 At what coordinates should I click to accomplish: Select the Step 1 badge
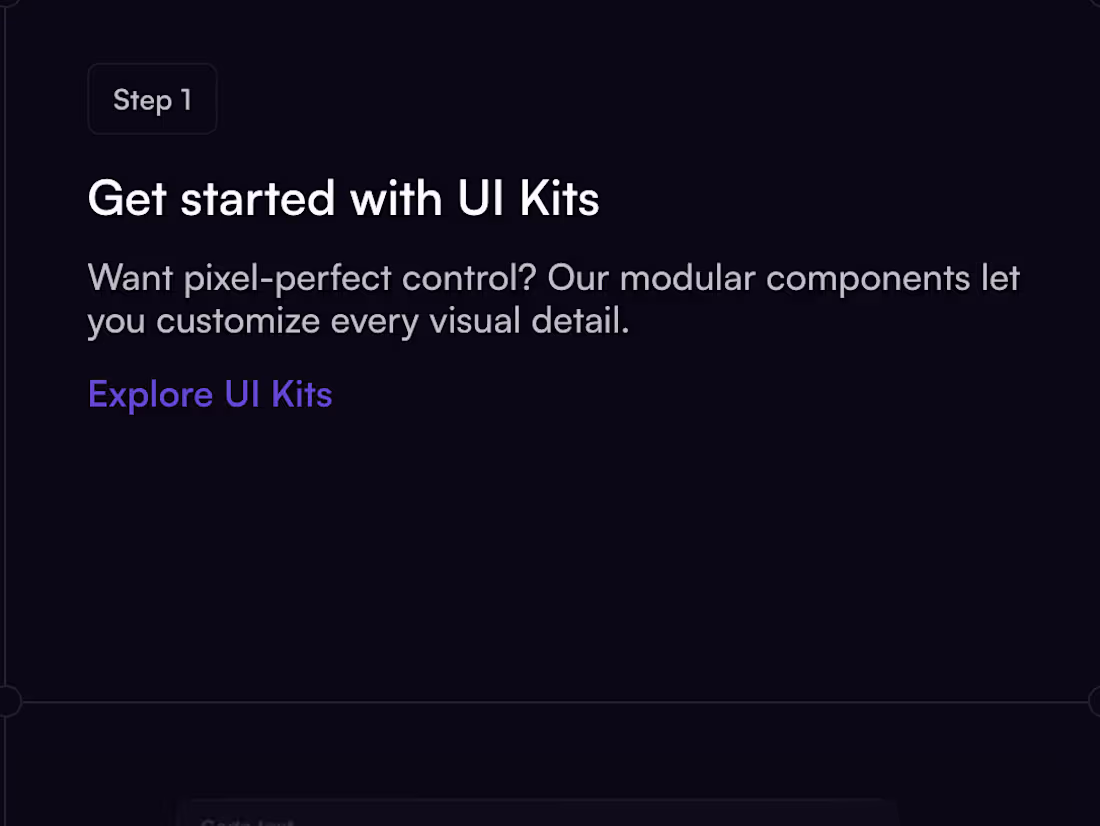152,99
